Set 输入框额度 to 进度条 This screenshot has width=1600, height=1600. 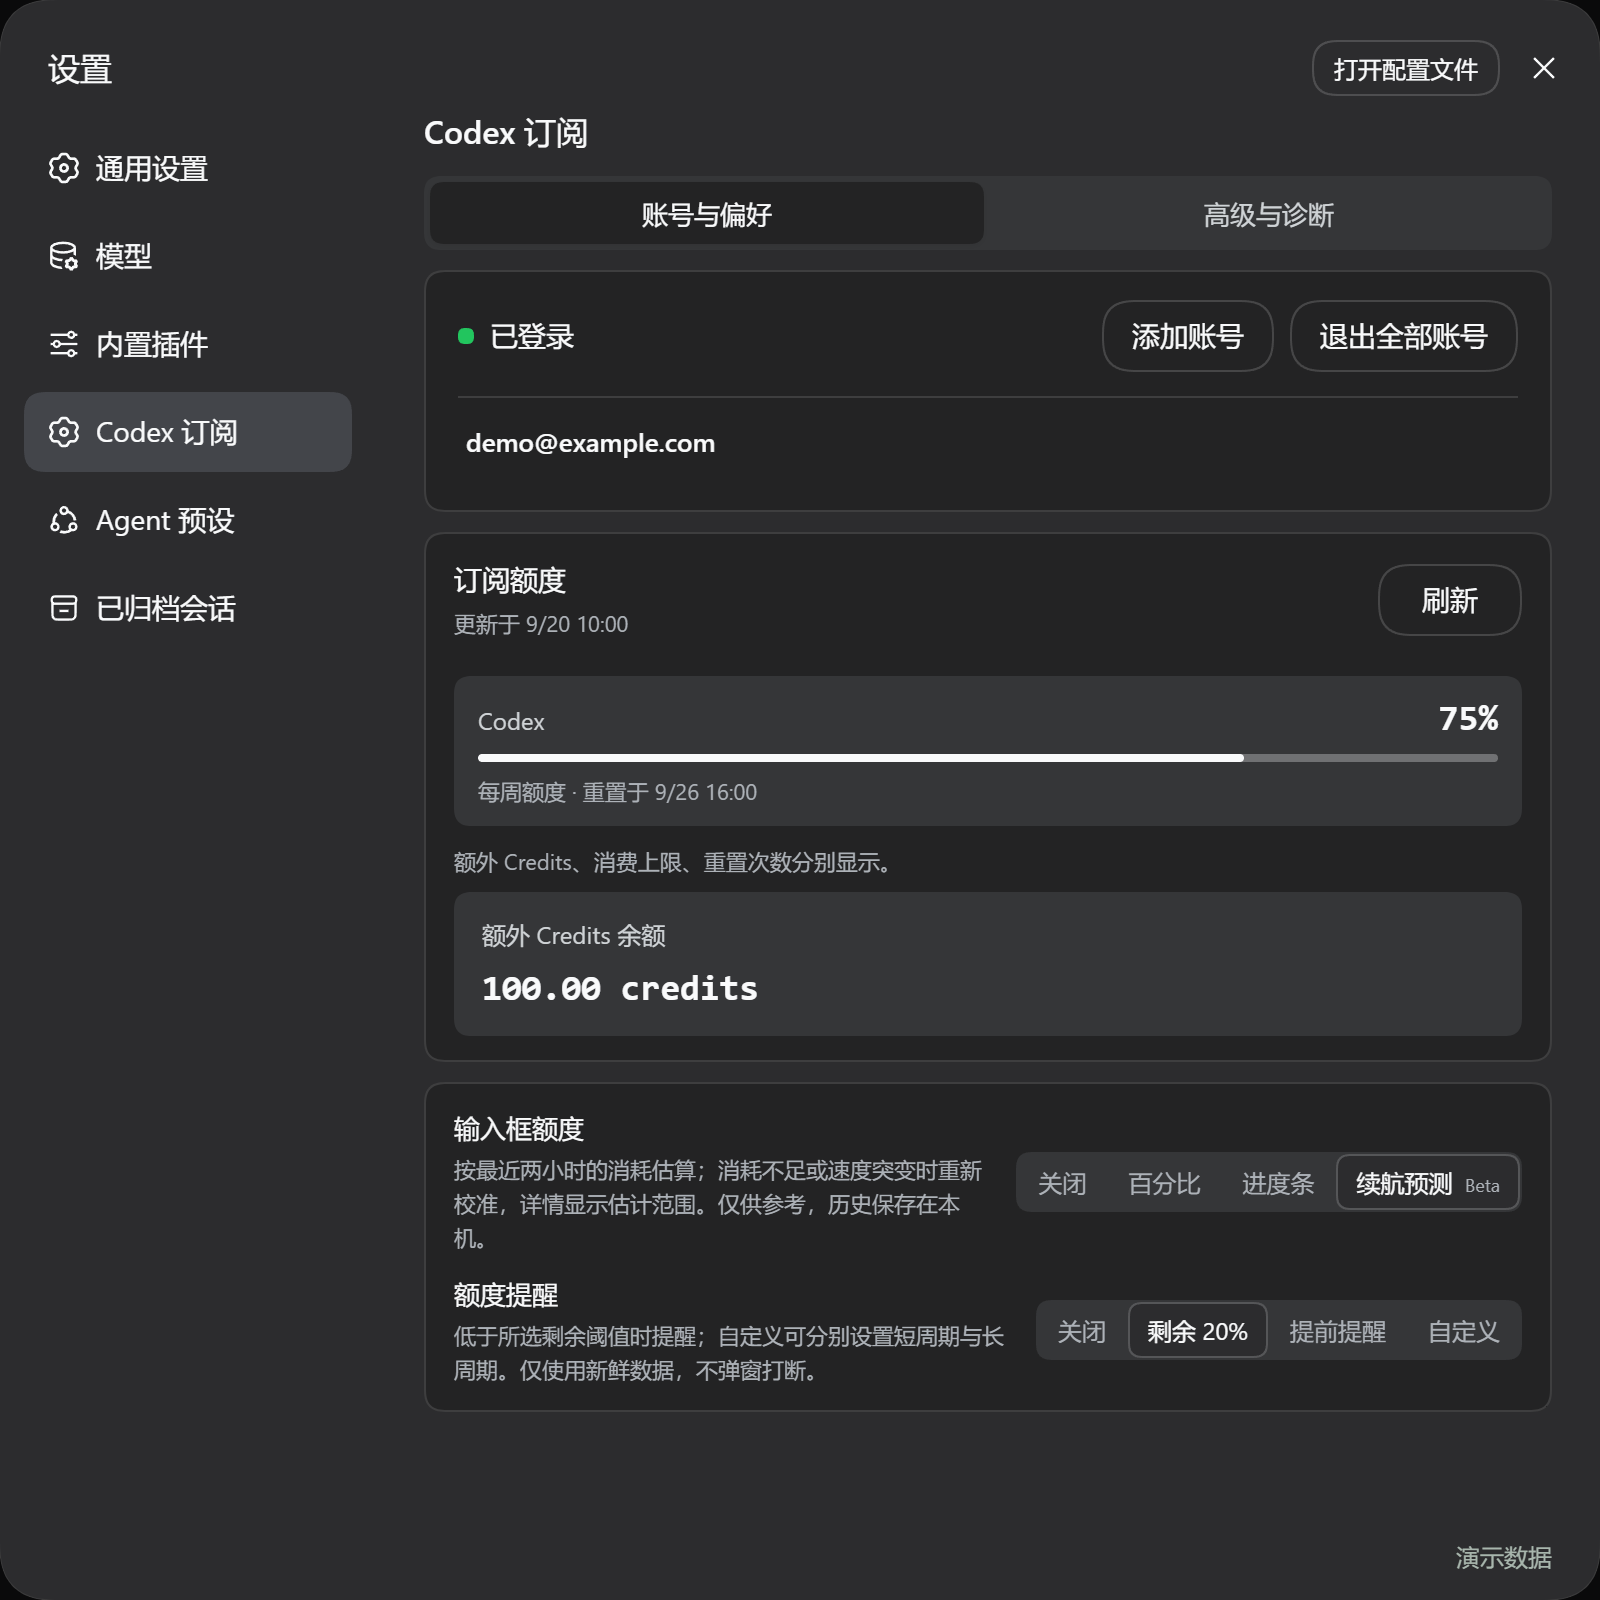pos(1277,1183)
